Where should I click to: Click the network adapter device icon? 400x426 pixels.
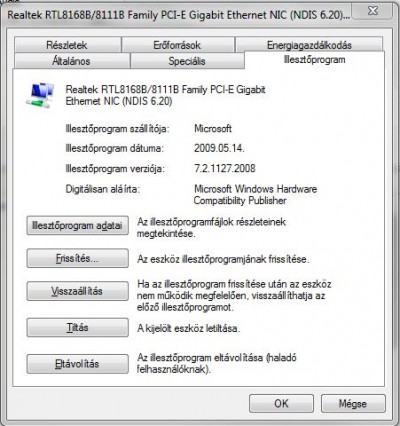pyautogui.click(x=40, y=95)
